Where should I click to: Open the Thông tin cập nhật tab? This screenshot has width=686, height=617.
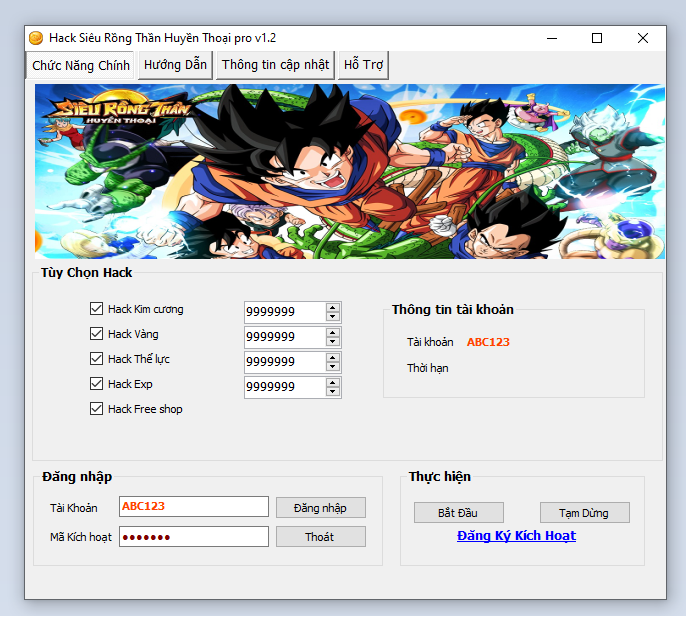(x=275, y=65)
